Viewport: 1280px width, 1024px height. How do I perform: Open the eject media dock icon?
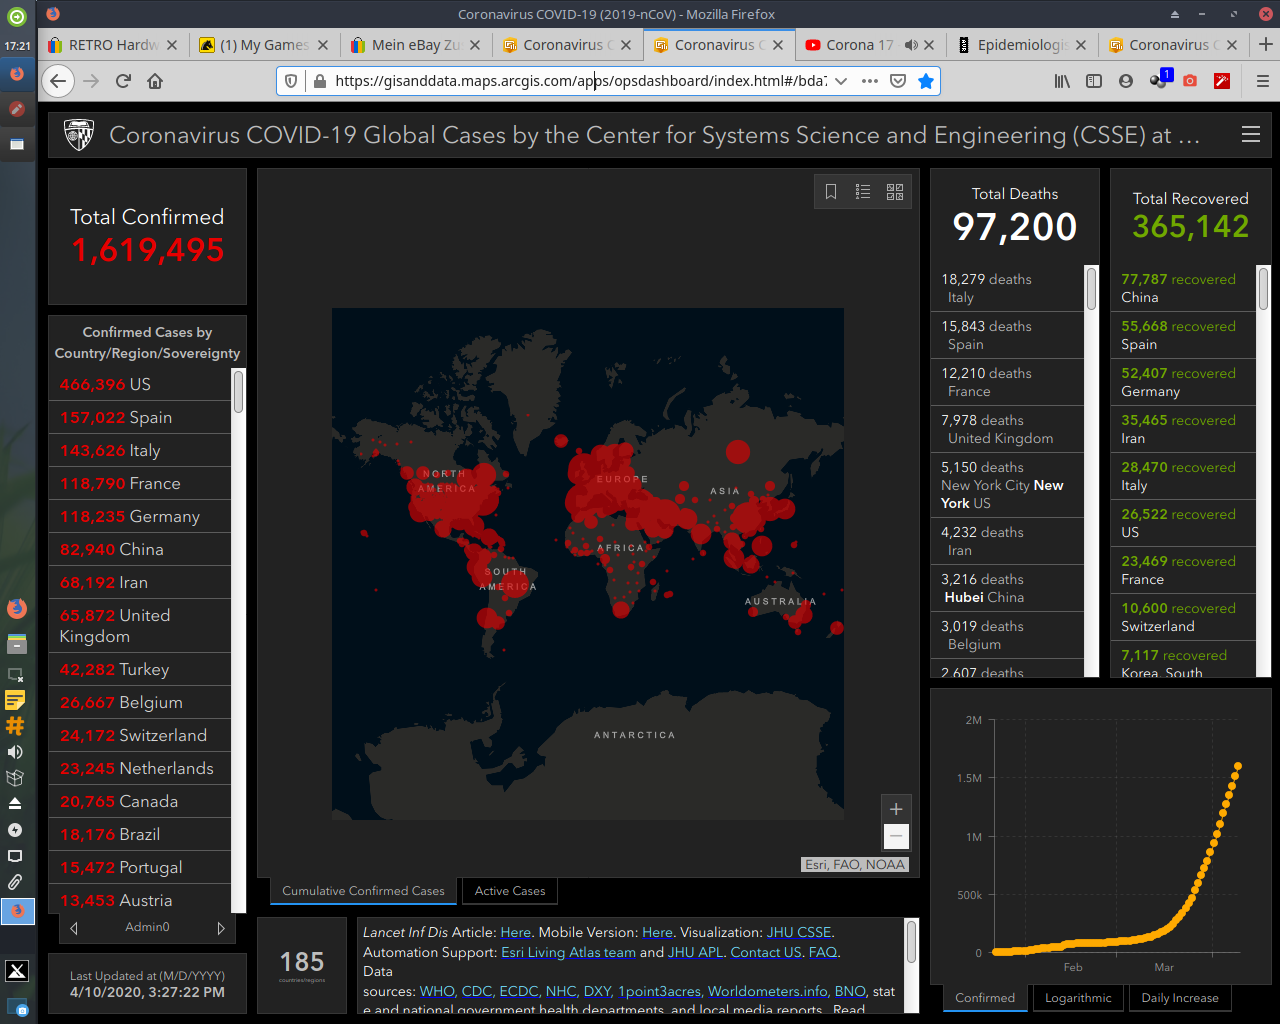[x=15, y=804]
